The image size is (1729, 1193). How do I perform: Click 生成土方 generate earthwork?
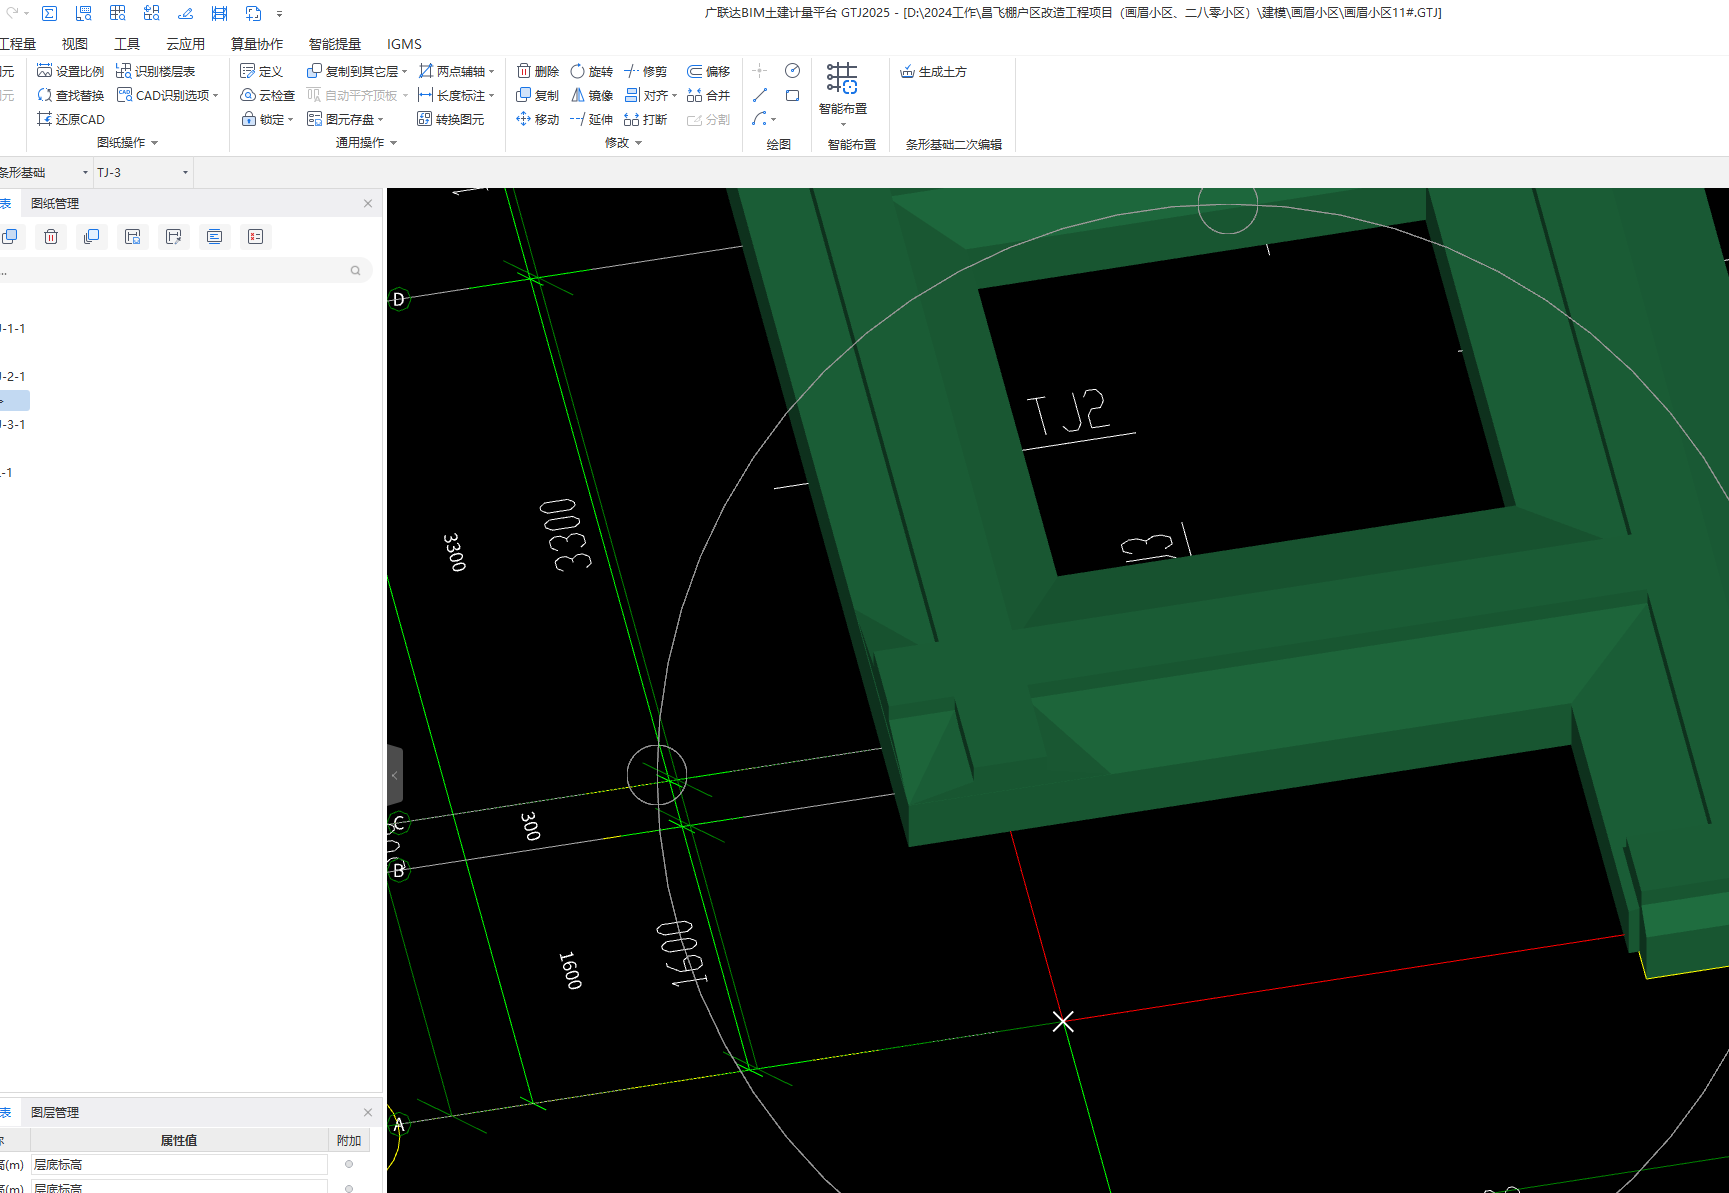coord(933,71)
